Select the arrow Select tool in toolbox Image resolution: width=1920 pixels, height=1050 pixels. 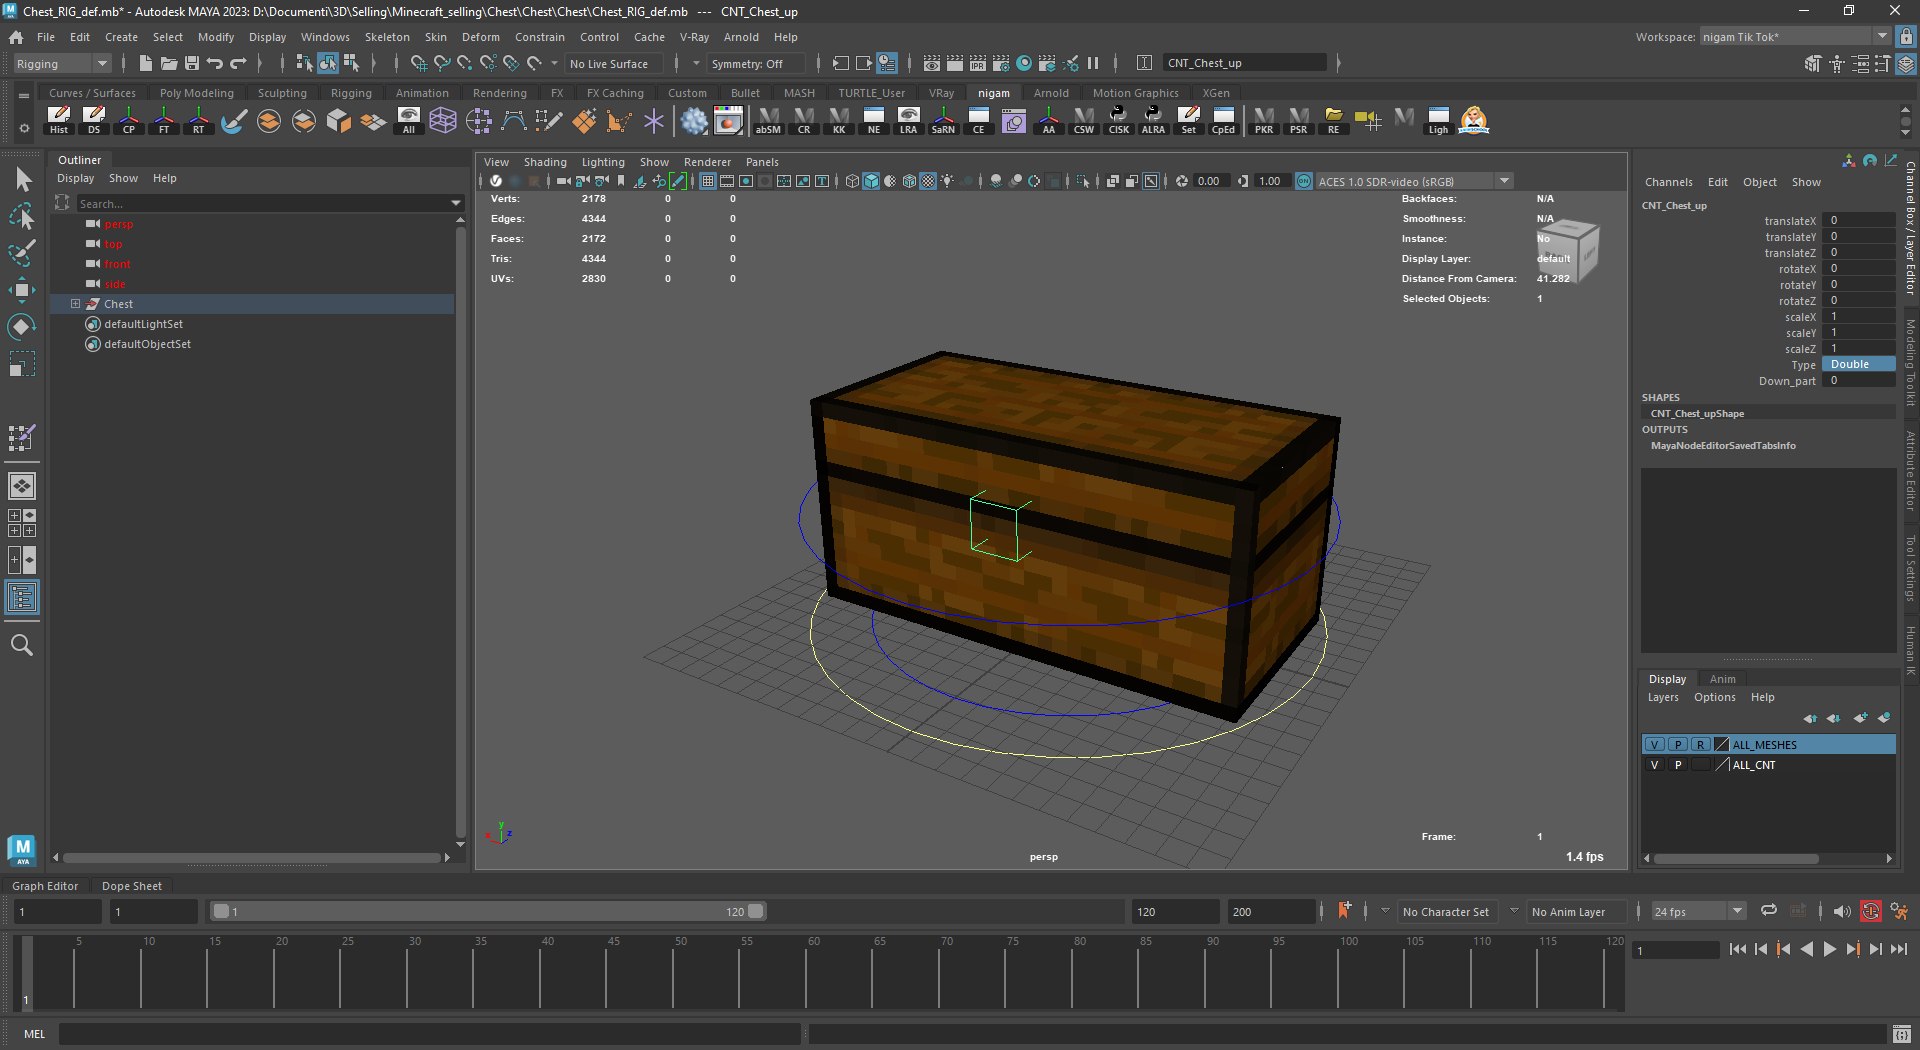(x=22, y=179)
